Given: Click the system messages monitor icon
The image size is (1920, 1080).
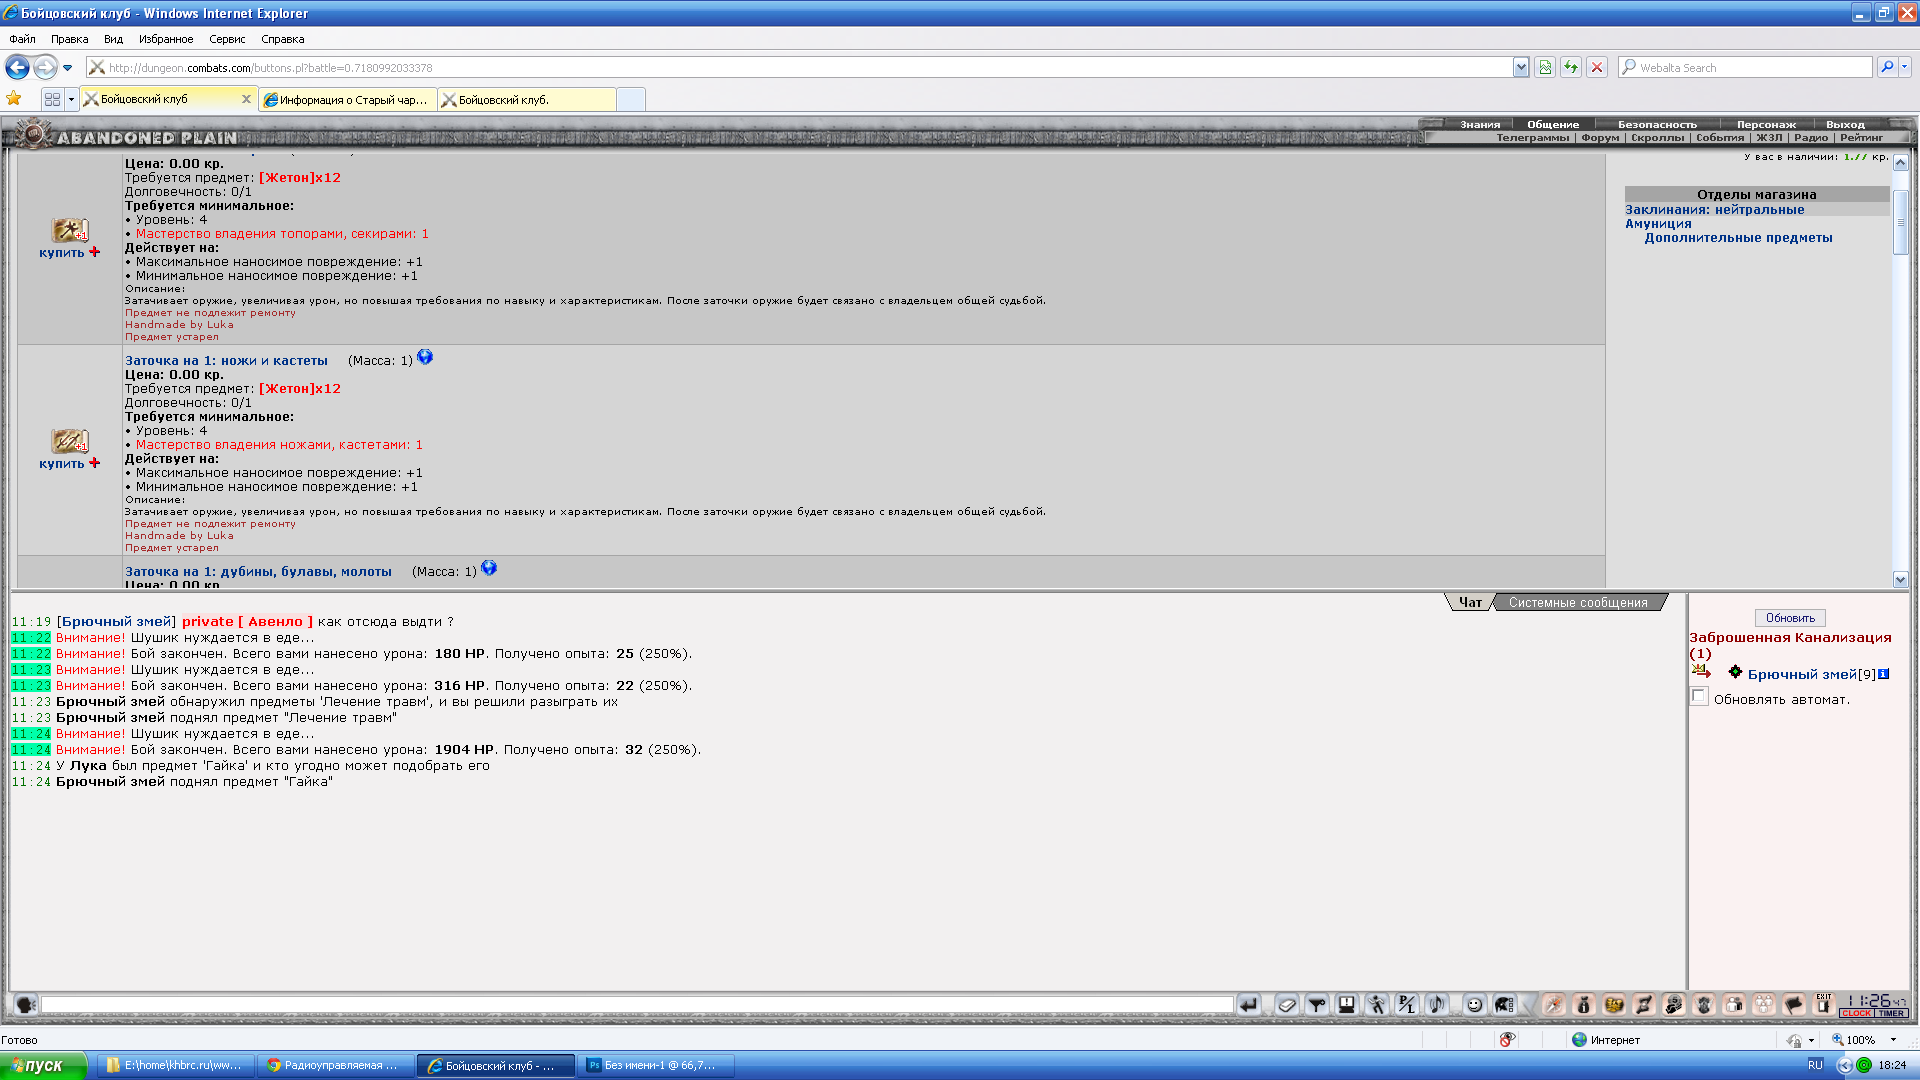Looking at the screenshot, I should pos(1347,1005).
